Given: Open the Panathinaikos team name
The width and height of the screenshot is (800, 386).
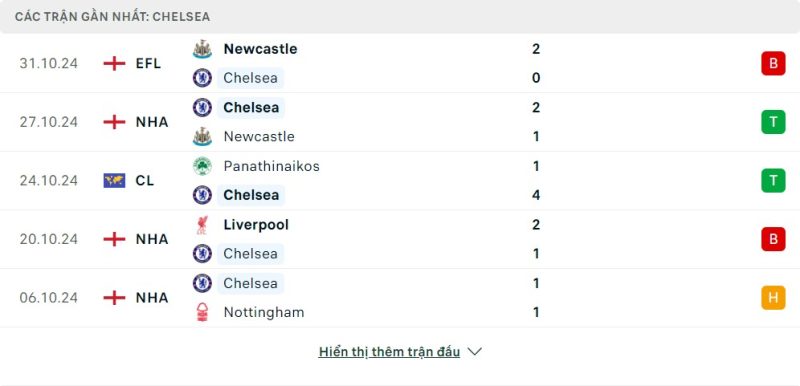Looking at the screenshot, I should (271, 166).
